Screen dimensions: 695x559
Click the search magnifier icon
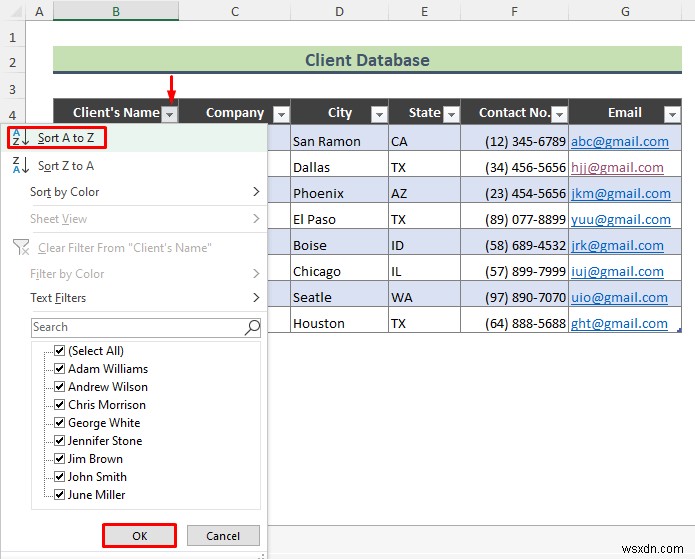click(x=252, y=328)
